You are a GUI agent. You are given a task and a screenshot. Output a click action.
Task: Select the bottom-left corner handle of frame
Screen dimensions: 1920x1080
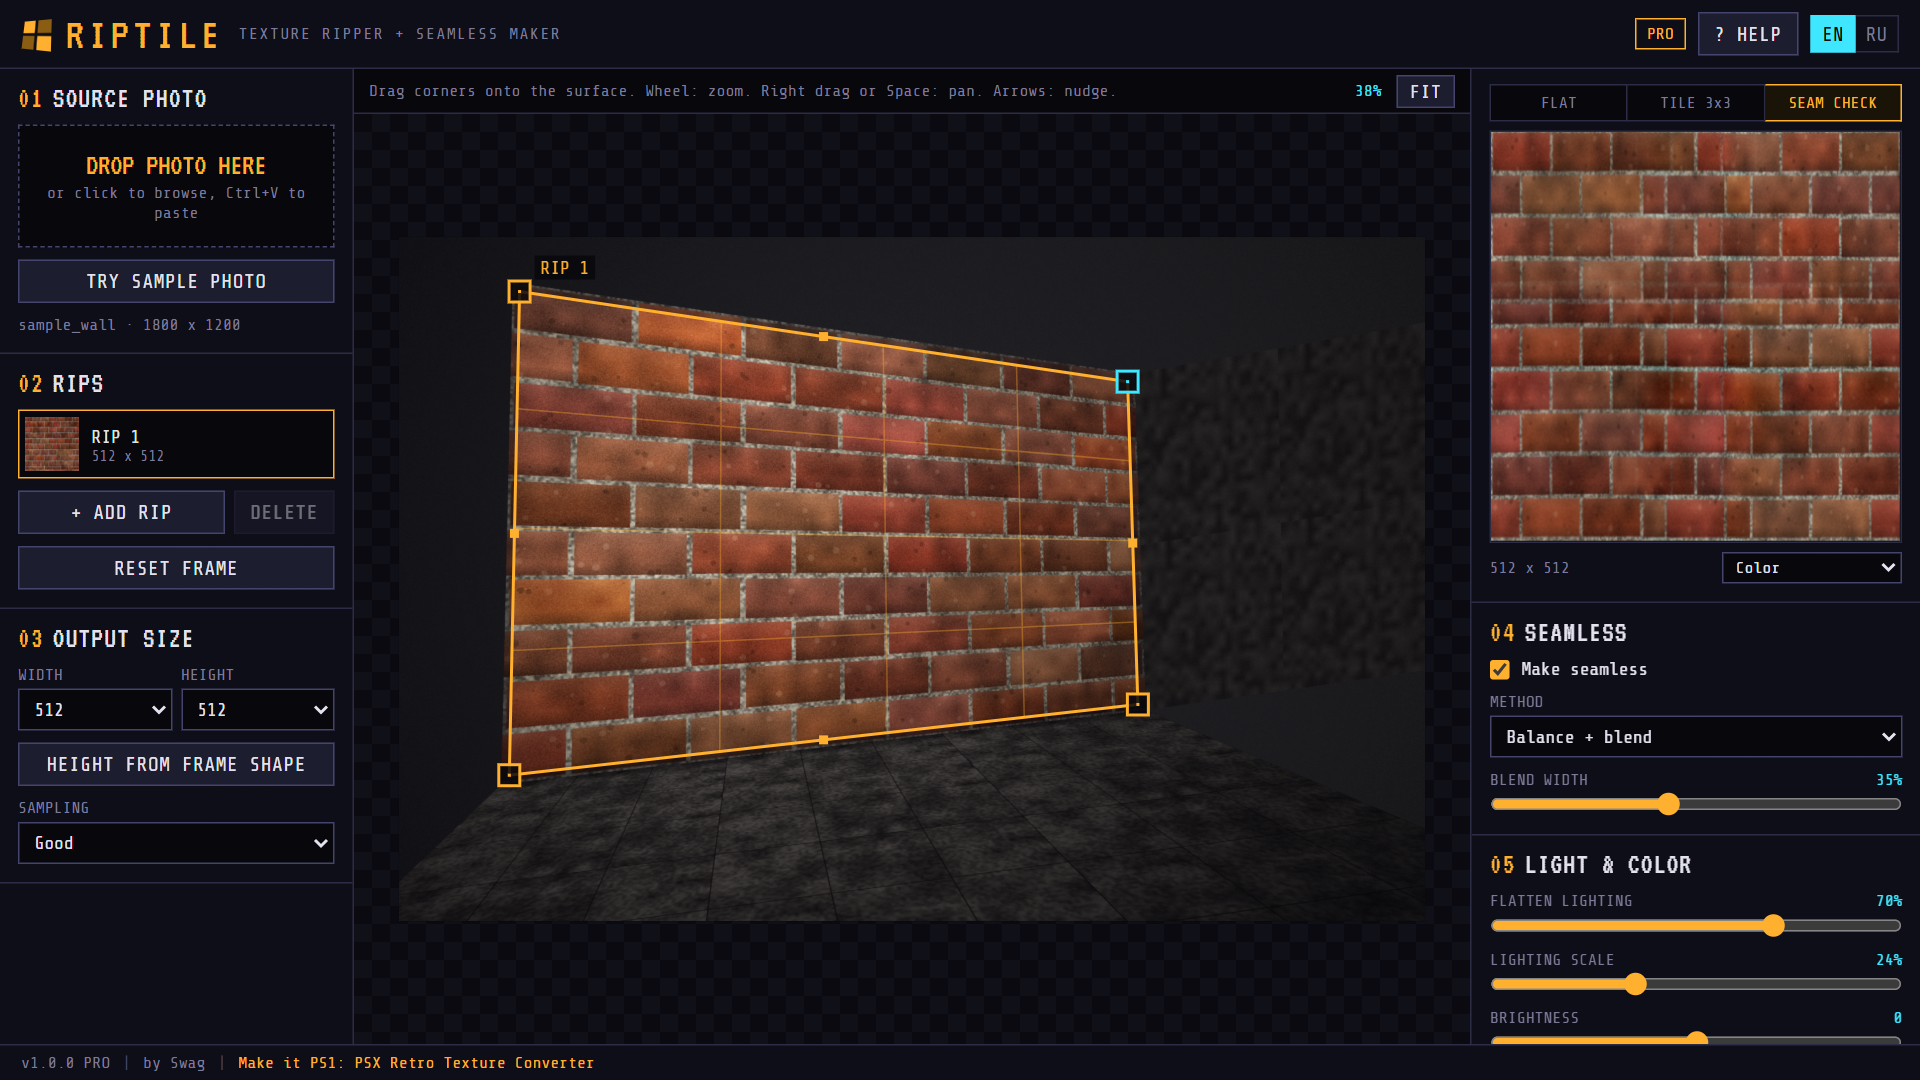509,775
